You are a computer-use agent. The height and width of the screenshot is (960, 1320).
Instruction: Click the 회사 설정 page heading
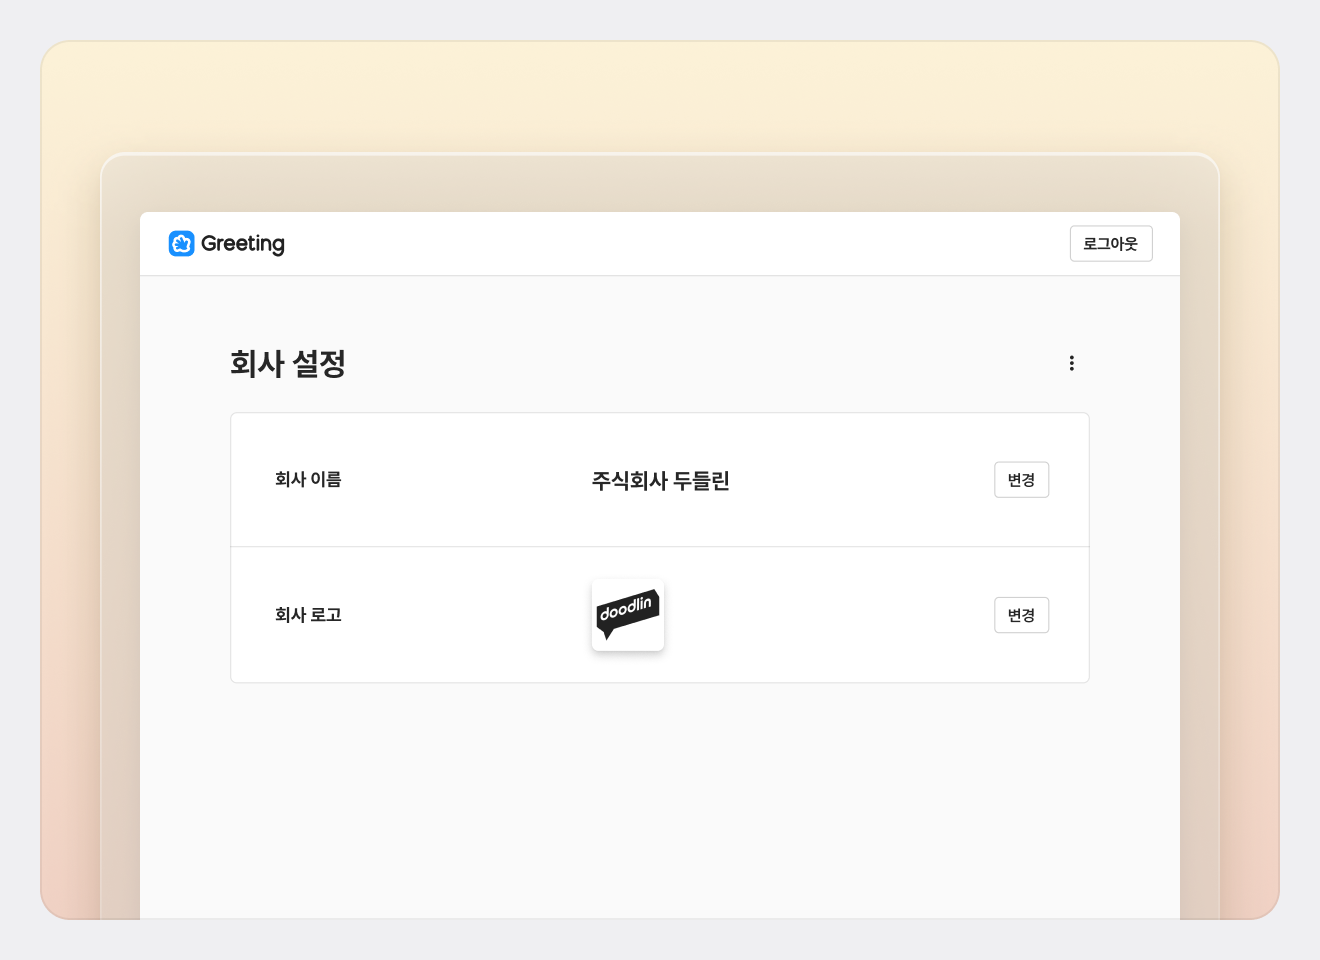288,363
